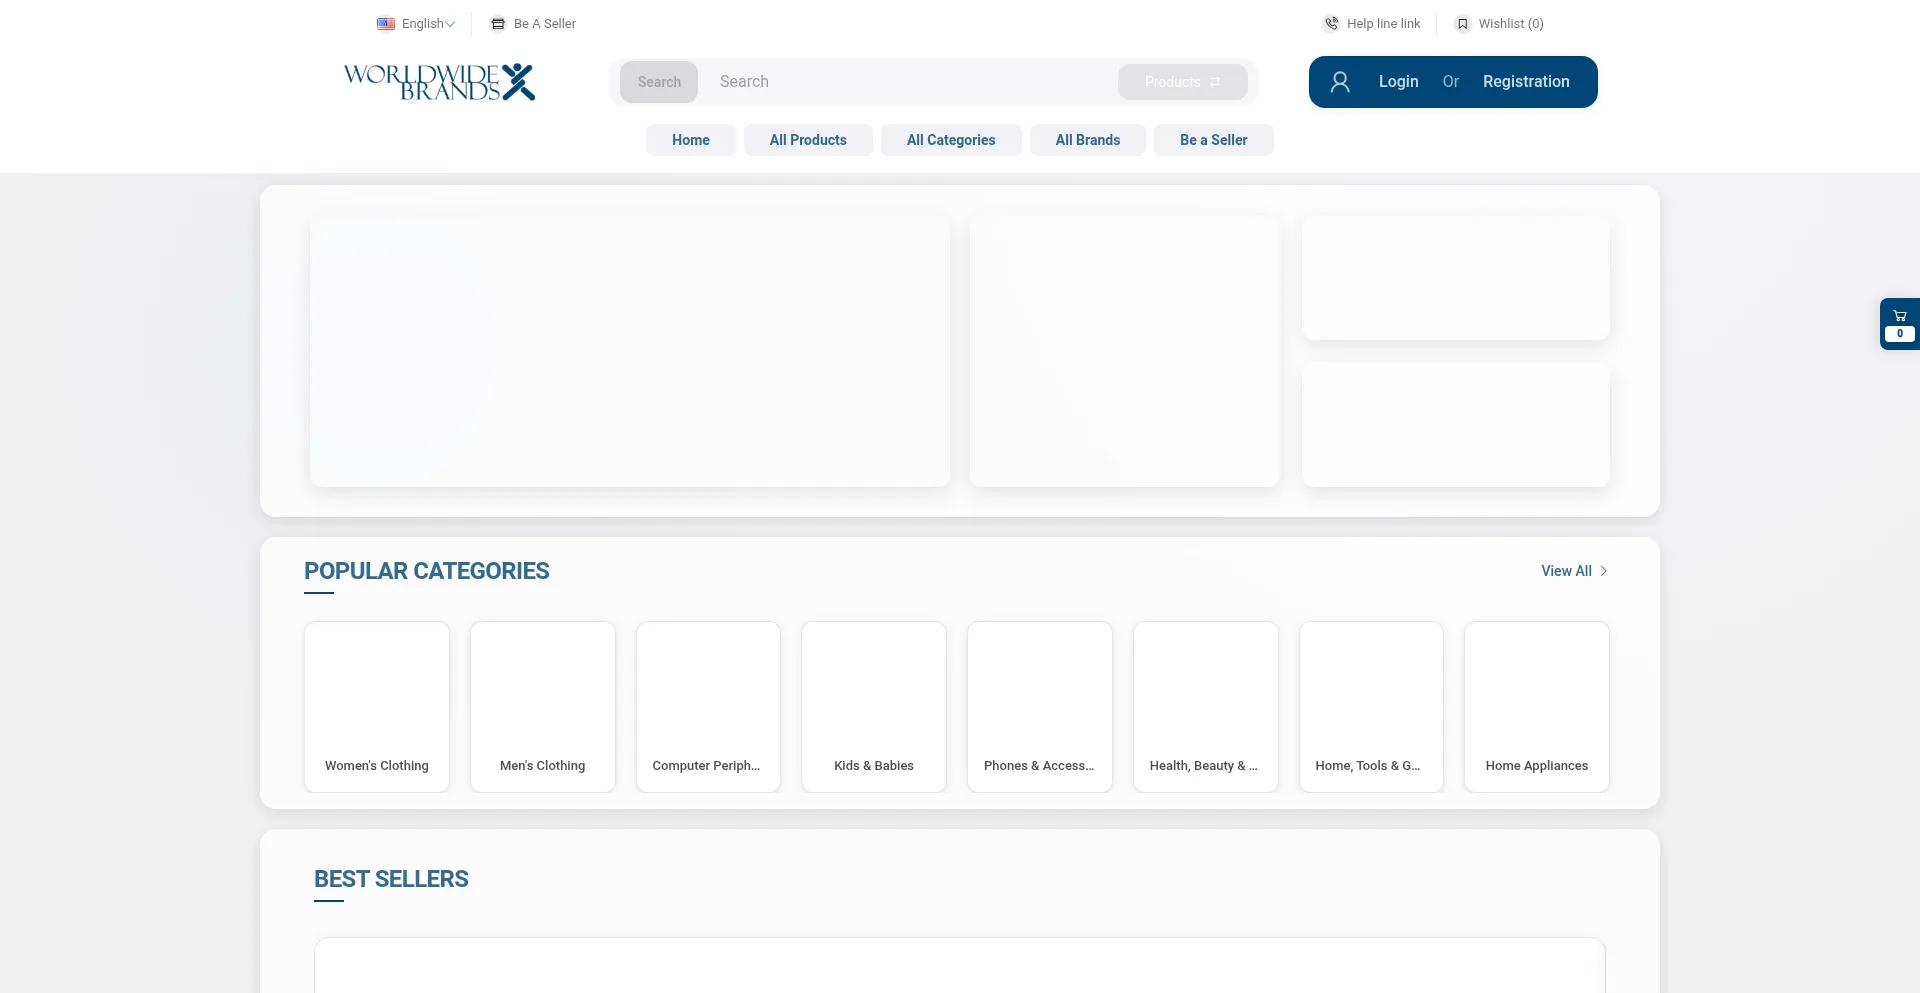Viewport: 1920px width, 993px height.
Task: Open the Kids & Babies category card
Action: [874, 707]
